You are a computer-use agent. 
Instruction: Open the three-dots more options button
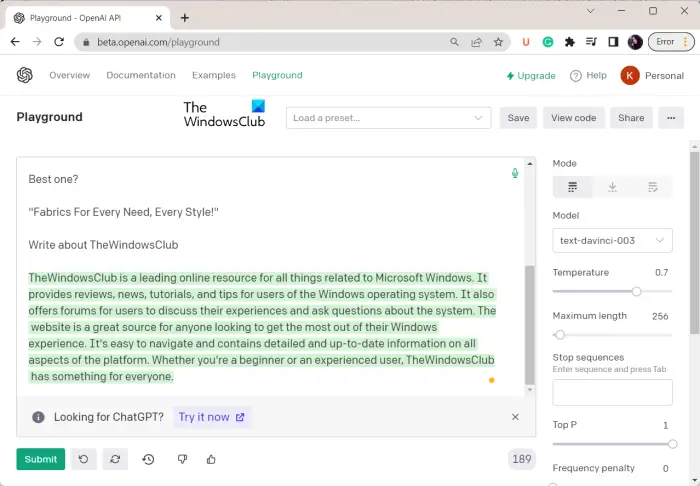point(671,118)
